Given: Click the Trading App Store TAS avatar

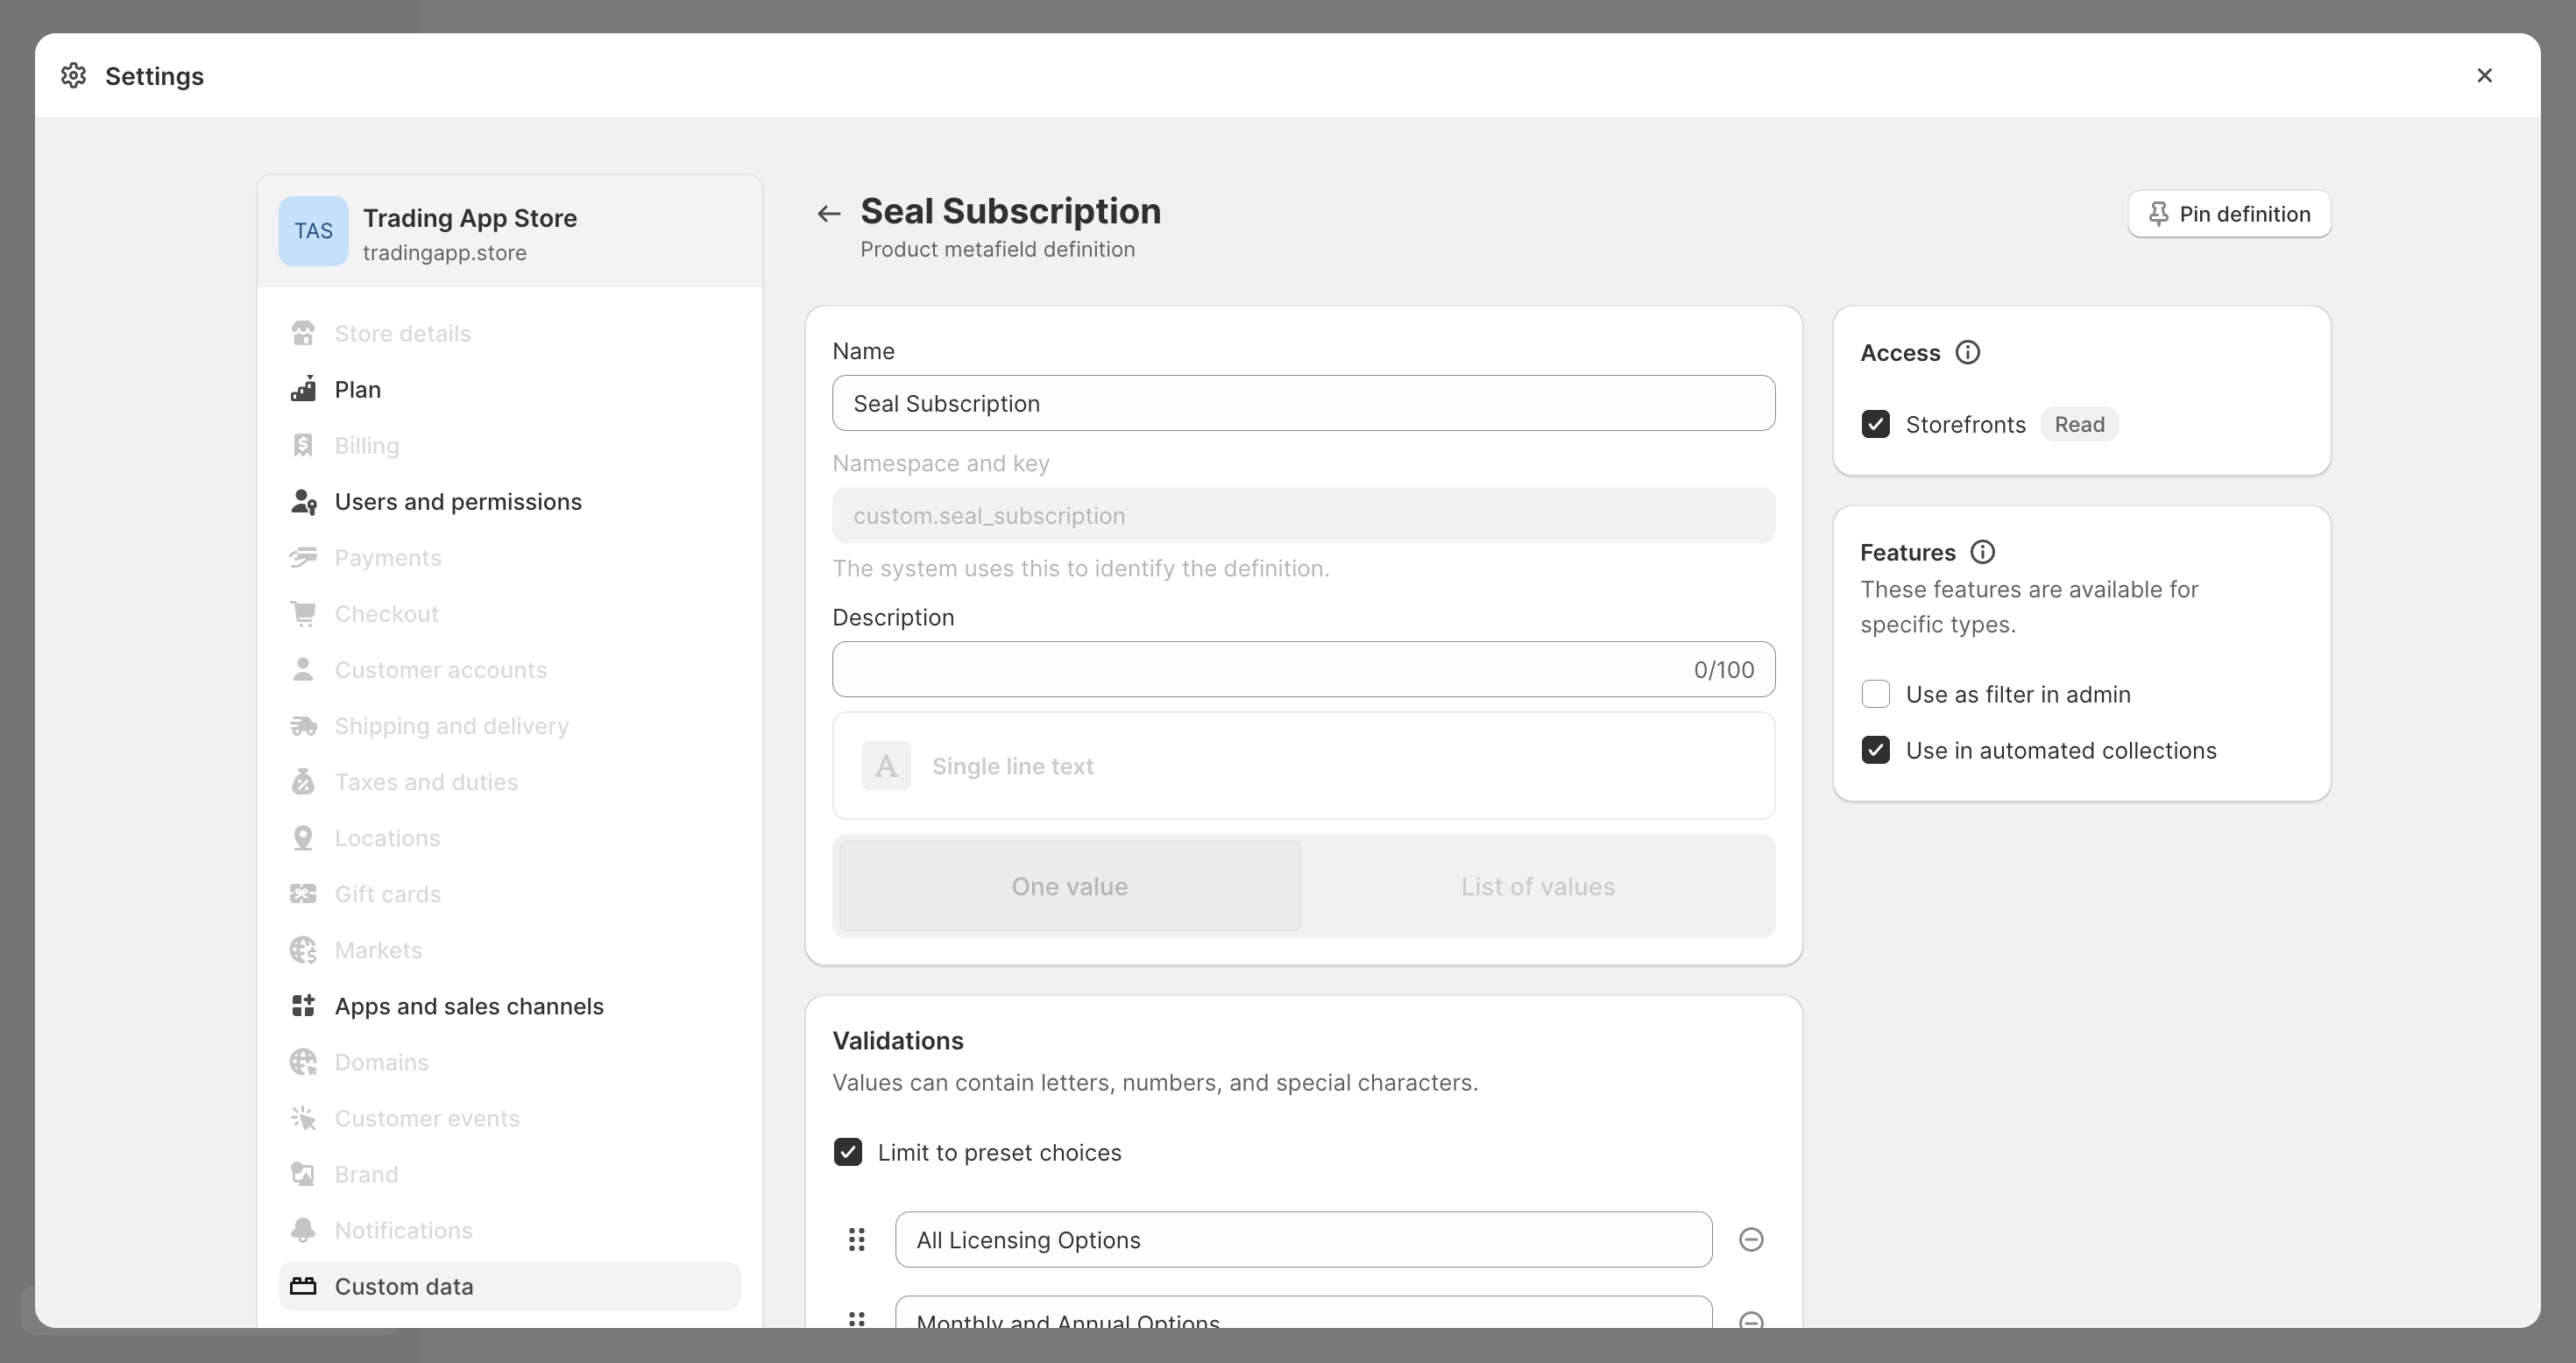Looking at the screenshot, I should [x=313, y=231].
